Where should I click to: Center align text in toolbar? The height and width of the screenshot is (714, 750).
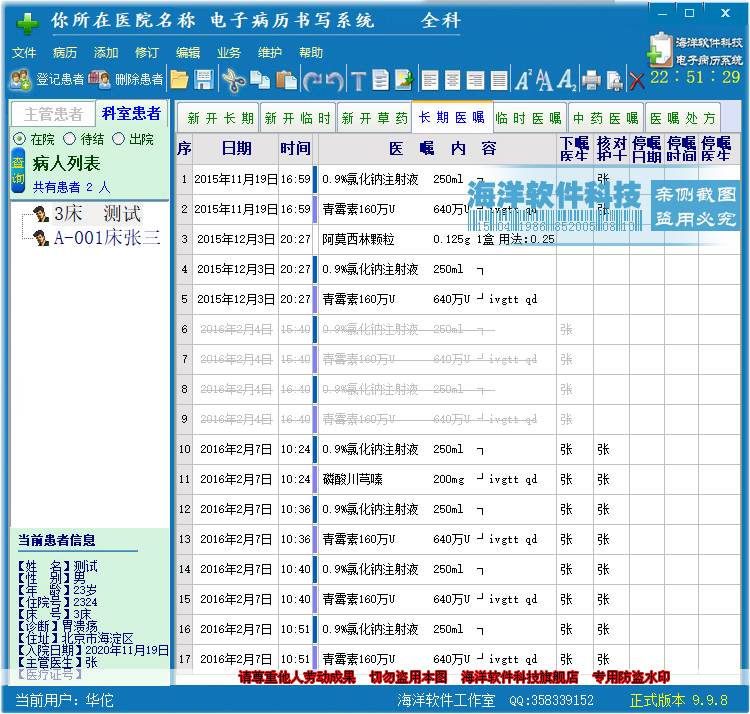pyautogui.click(x=452, y=80)
